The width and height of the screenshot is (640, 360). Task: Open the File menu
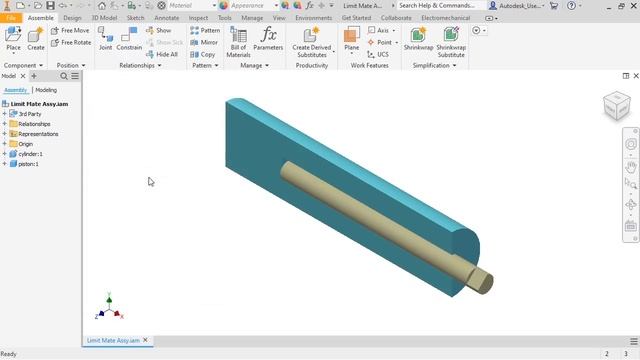[x=11, y=18]
